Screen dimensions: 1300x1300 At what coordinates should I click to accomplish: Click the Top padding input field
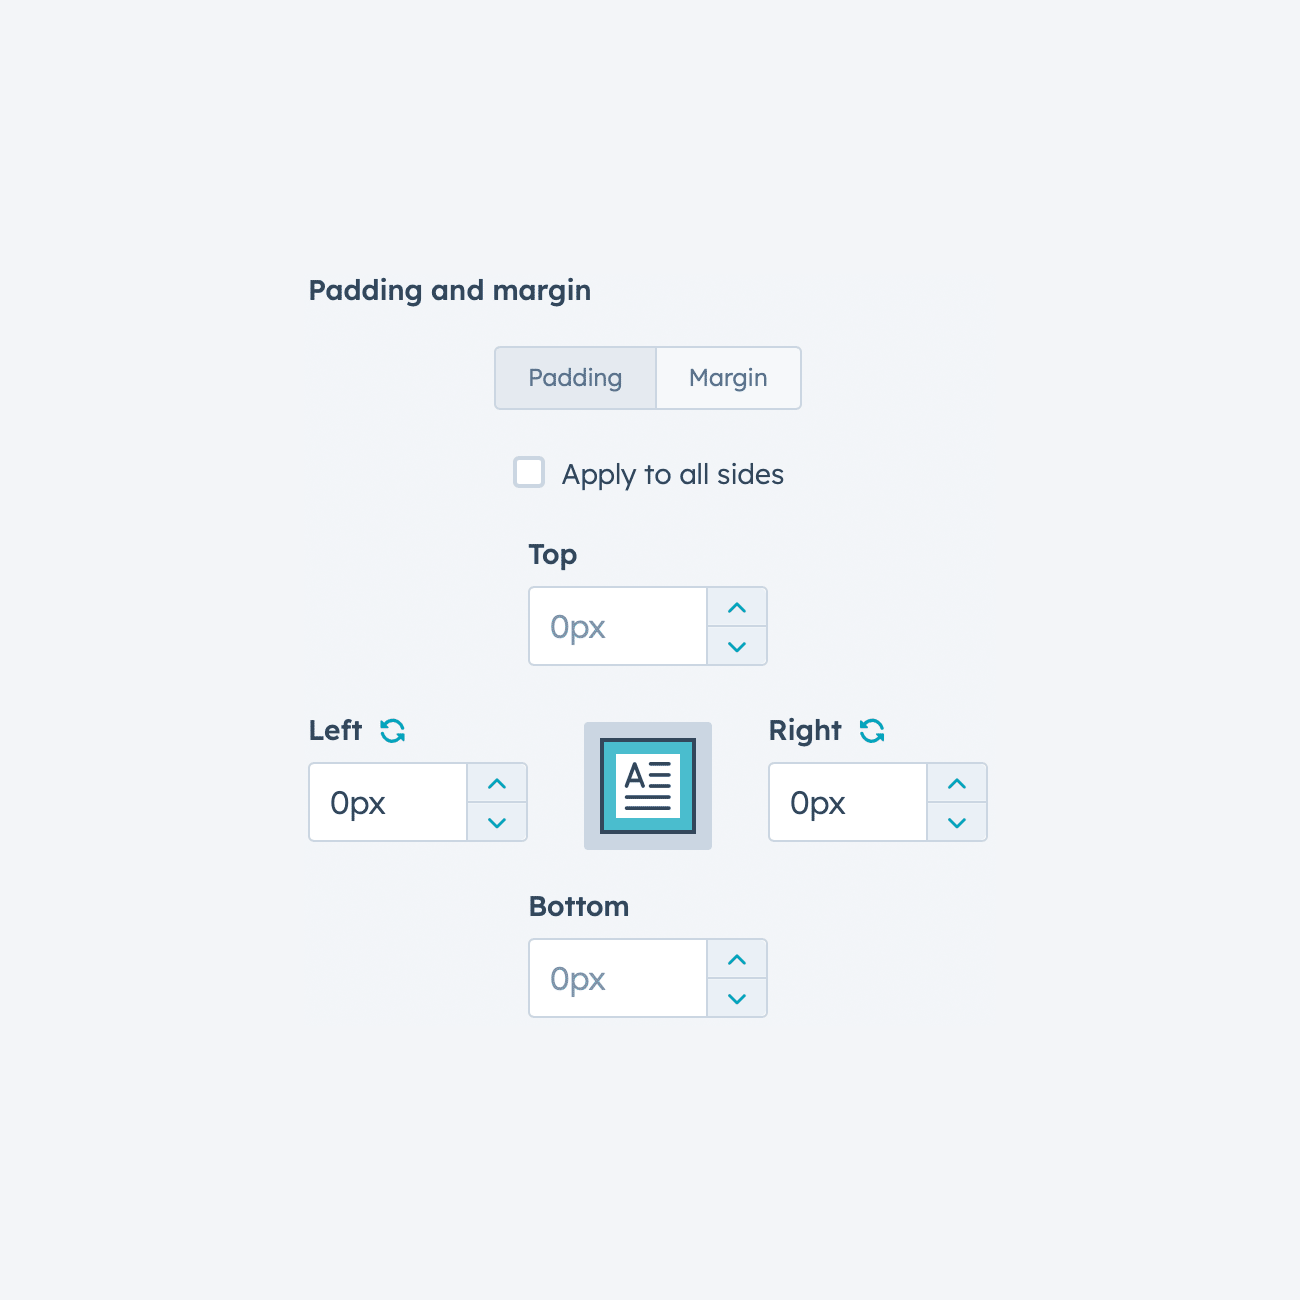618,626
